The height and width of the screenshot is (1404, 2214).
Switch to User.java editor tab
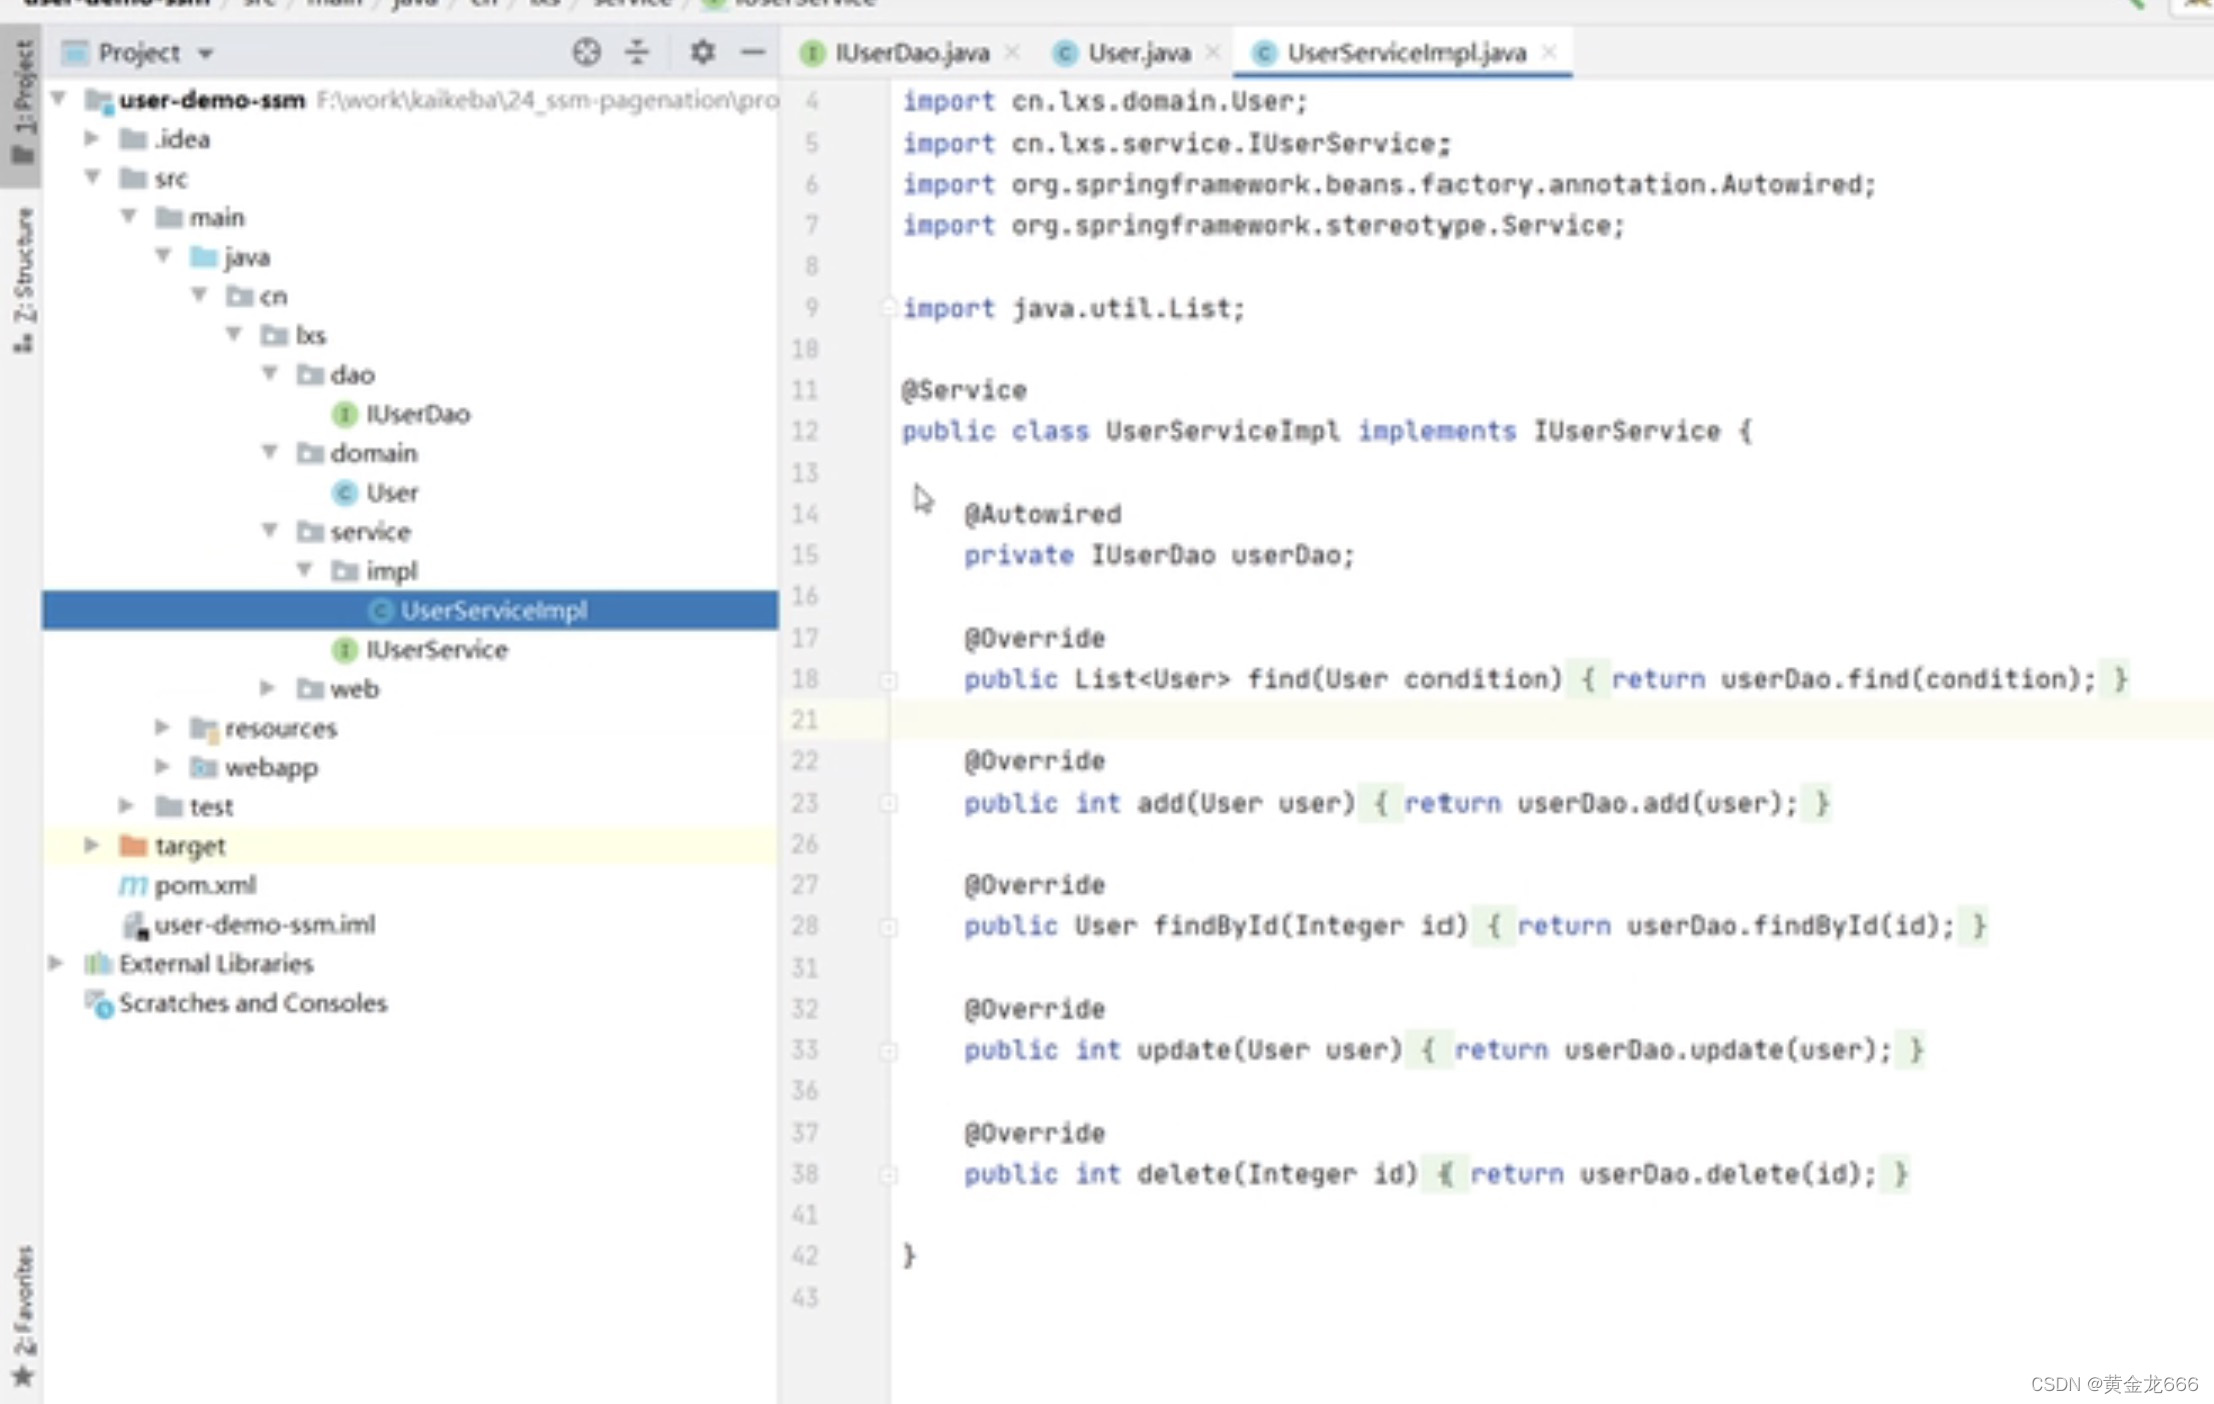(x=1138, y=53)
